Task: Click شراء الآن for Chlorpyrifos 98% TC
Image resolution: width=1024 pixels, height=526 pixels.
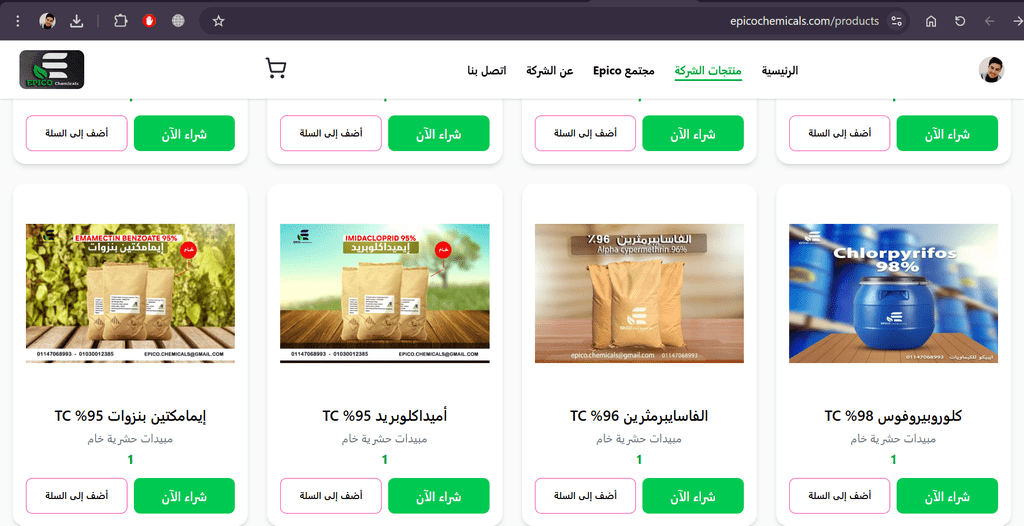Action: coord(947,496)
